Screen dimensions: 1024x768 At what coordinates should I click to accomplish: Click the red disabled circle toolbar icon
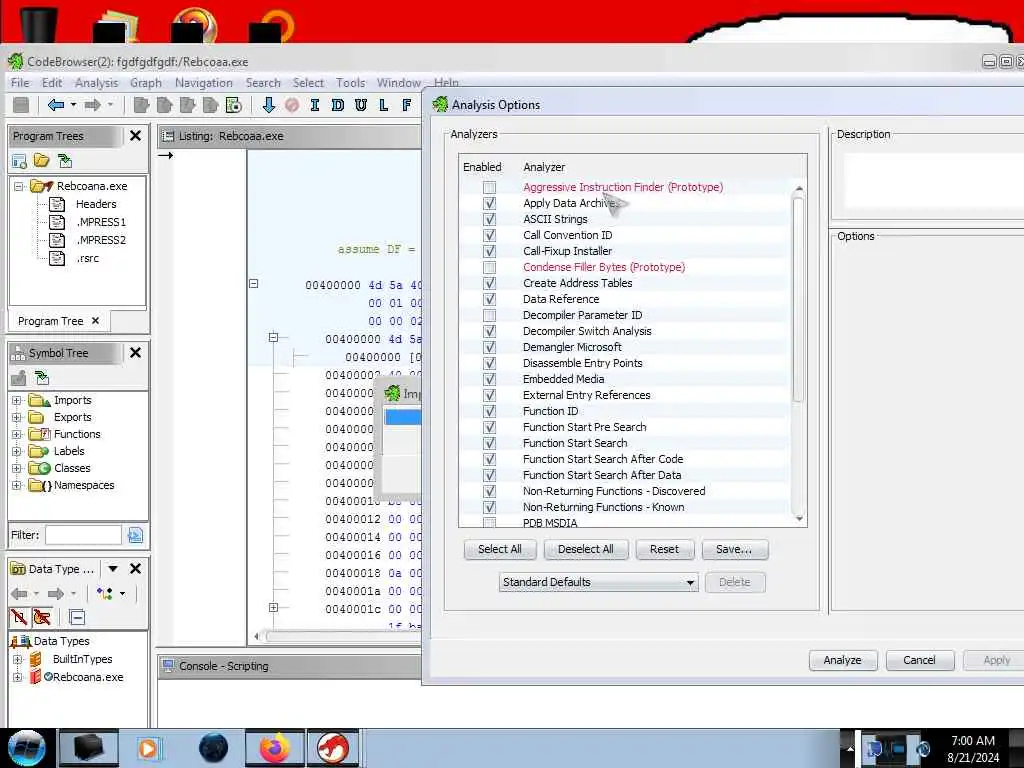tap(292, 104)
